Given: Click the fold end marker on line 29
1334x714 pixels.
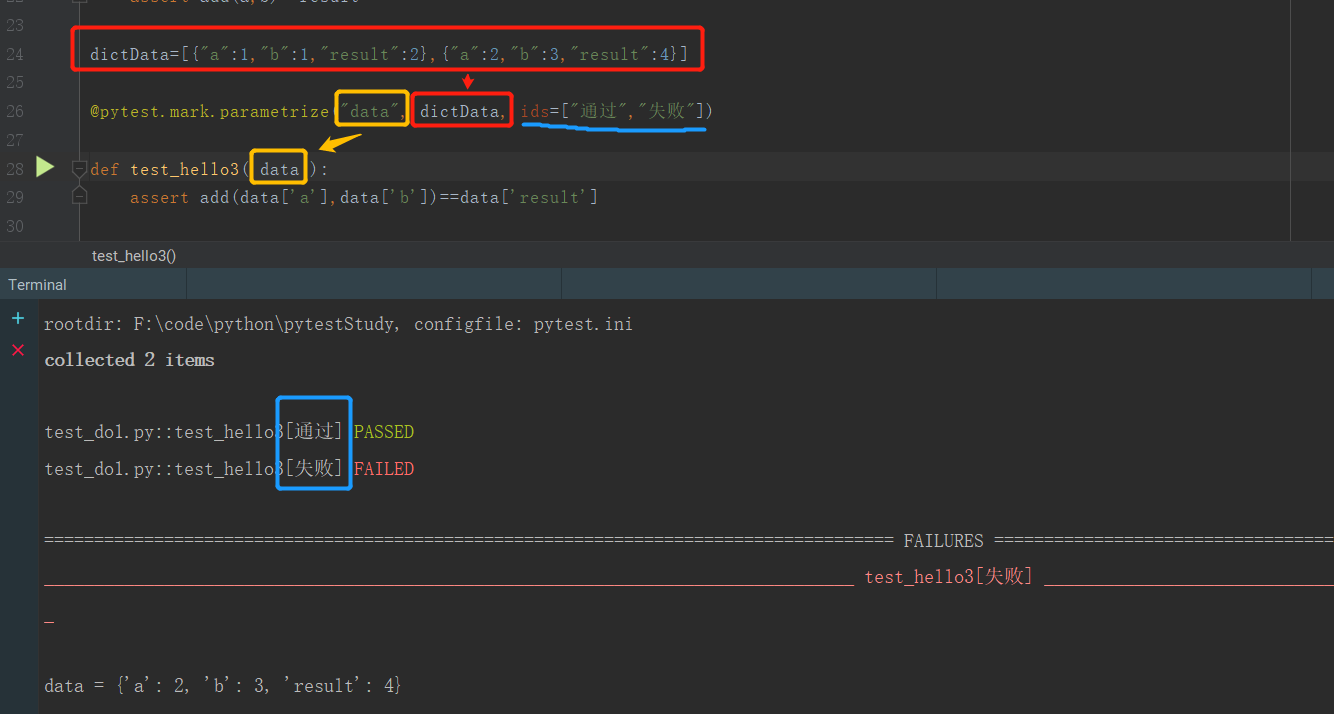Looking at the screenshot, I should [x=79, y=197].
